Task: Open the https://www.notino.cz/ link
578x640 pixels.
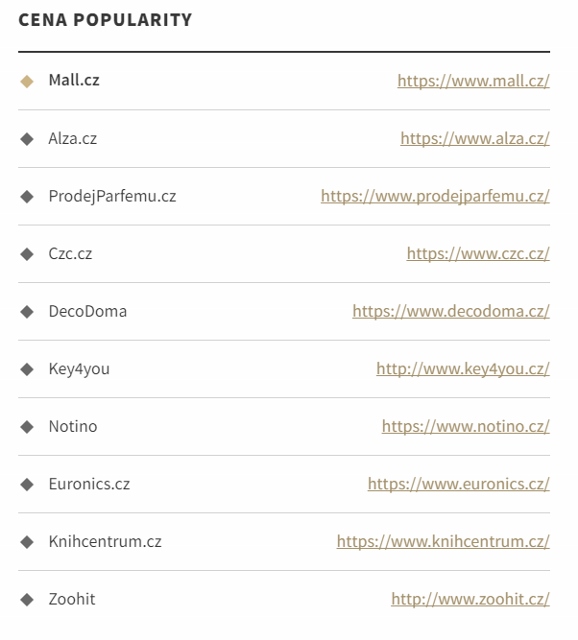Action: point(466,427)
